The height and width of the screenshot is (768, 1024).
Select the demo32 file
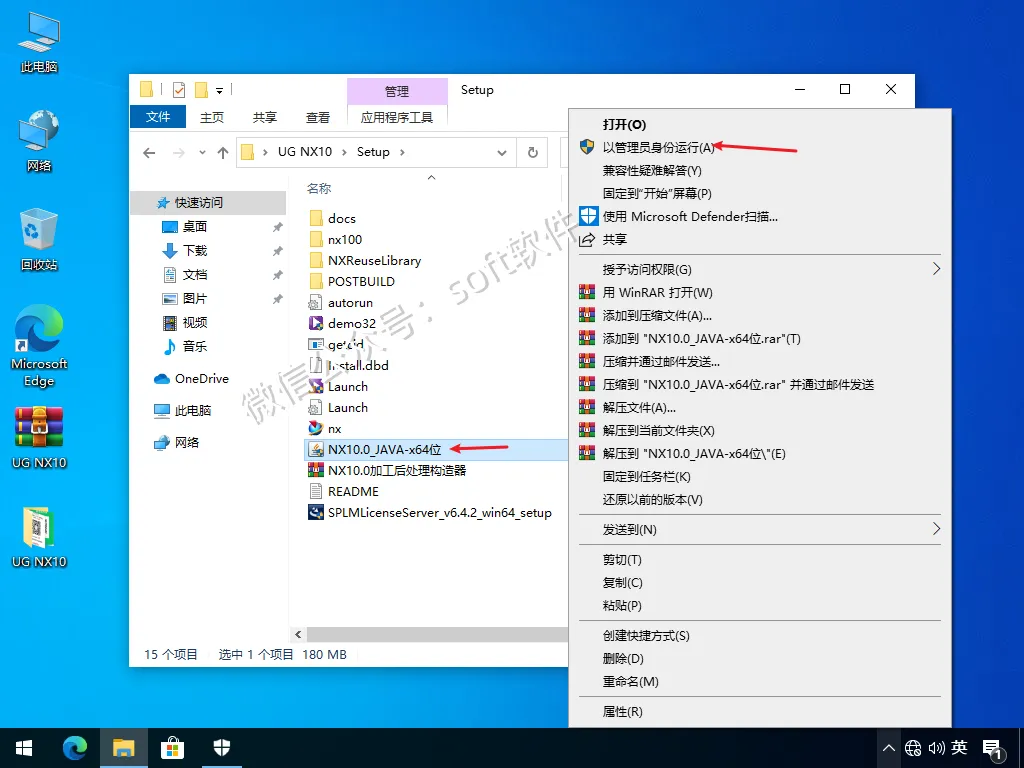point(351,323)
